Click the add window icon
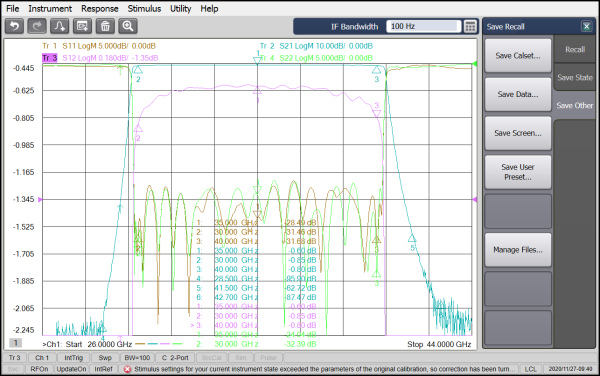This screenshot has width=600, height=376. pos(82,26)
